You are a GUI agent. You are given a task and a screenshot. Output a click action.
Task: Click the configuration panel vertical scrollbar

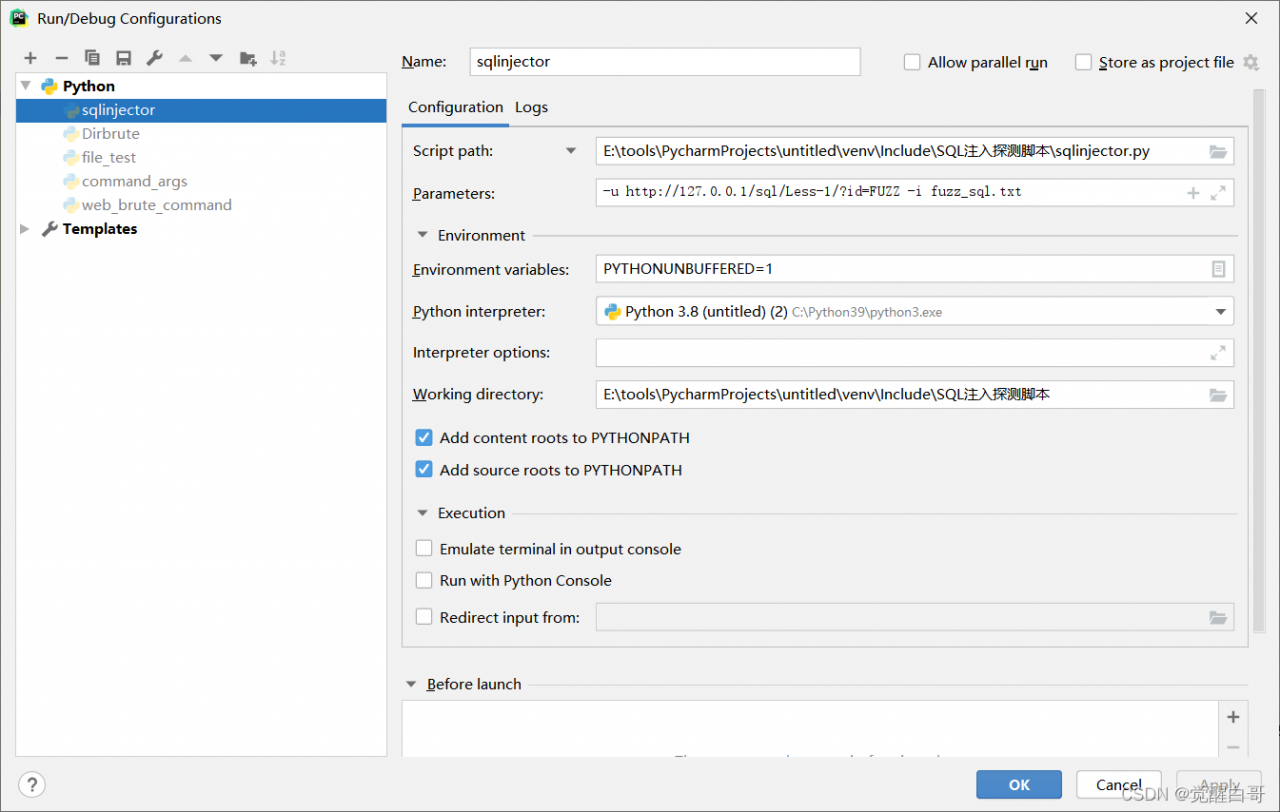pos(1258,360)
